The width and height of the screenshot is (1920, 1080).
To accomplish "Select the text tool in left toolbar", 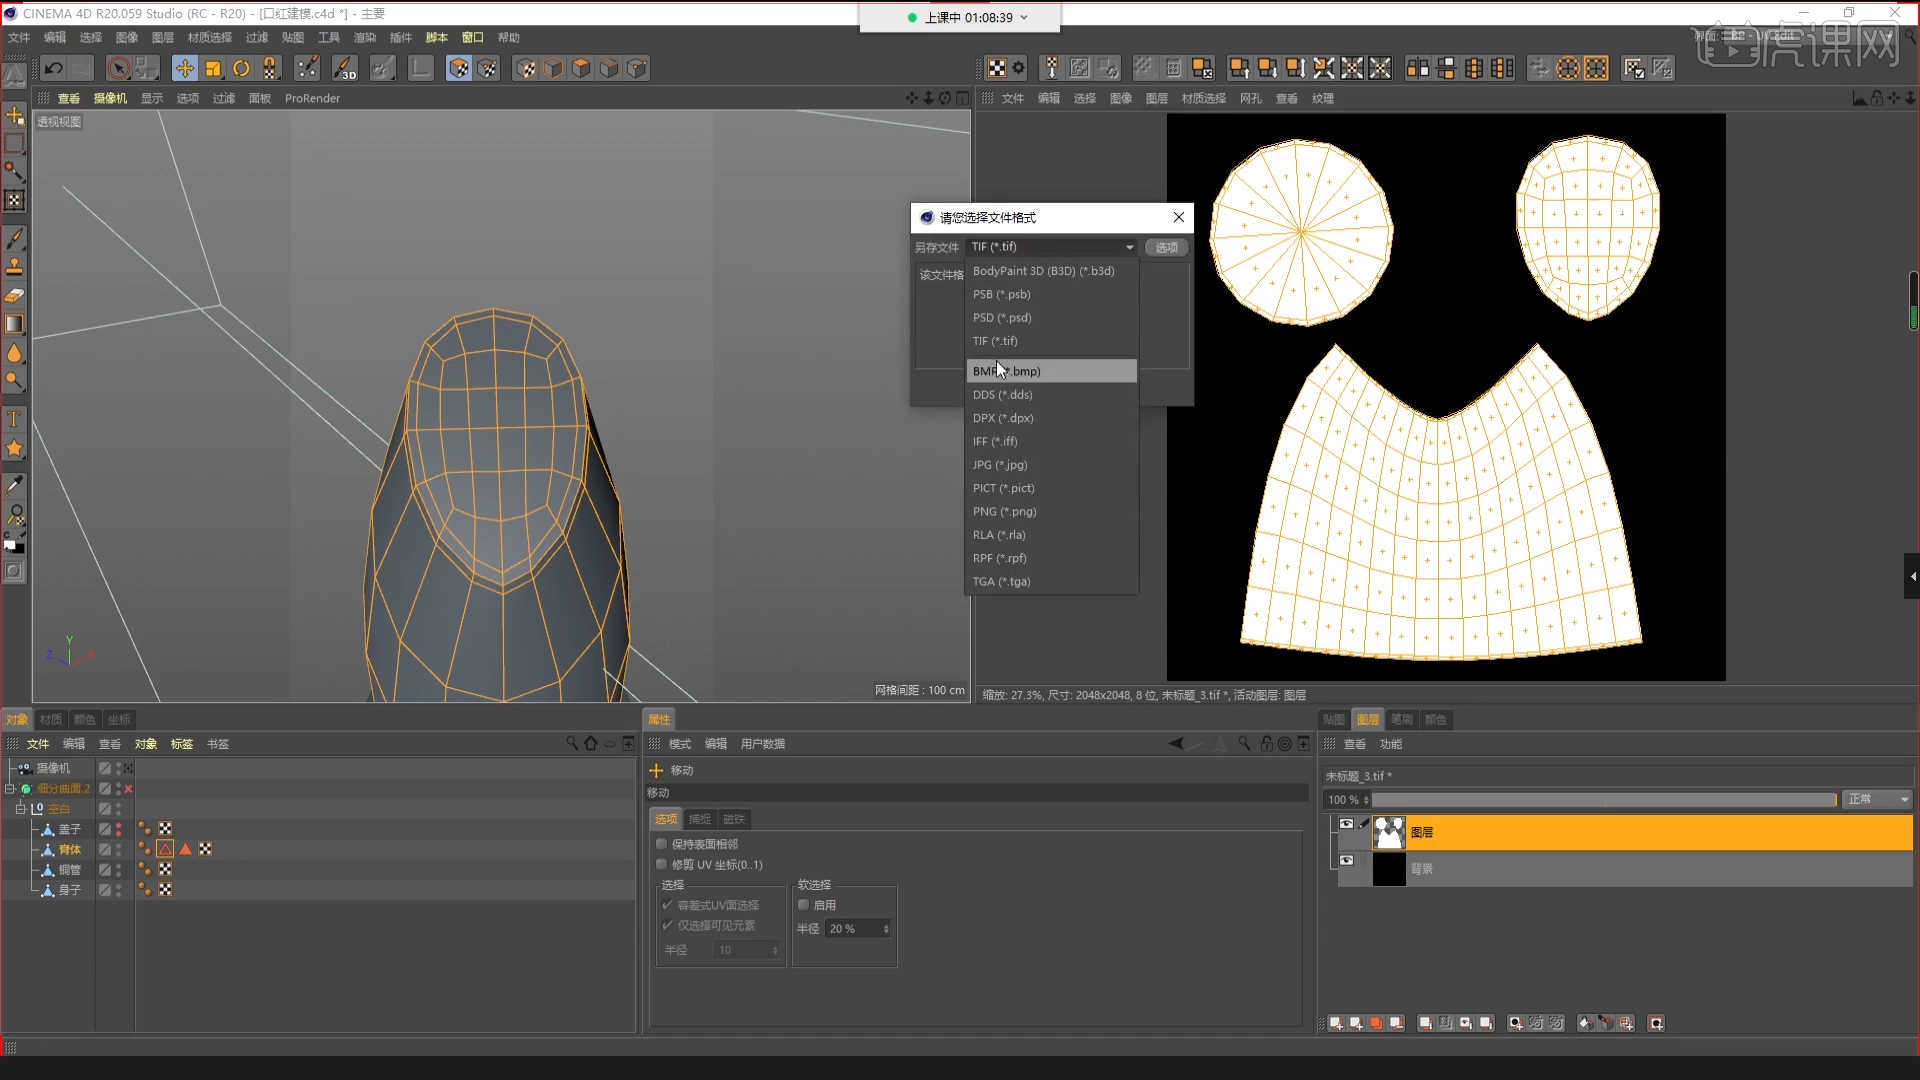I will pos(14,419).
